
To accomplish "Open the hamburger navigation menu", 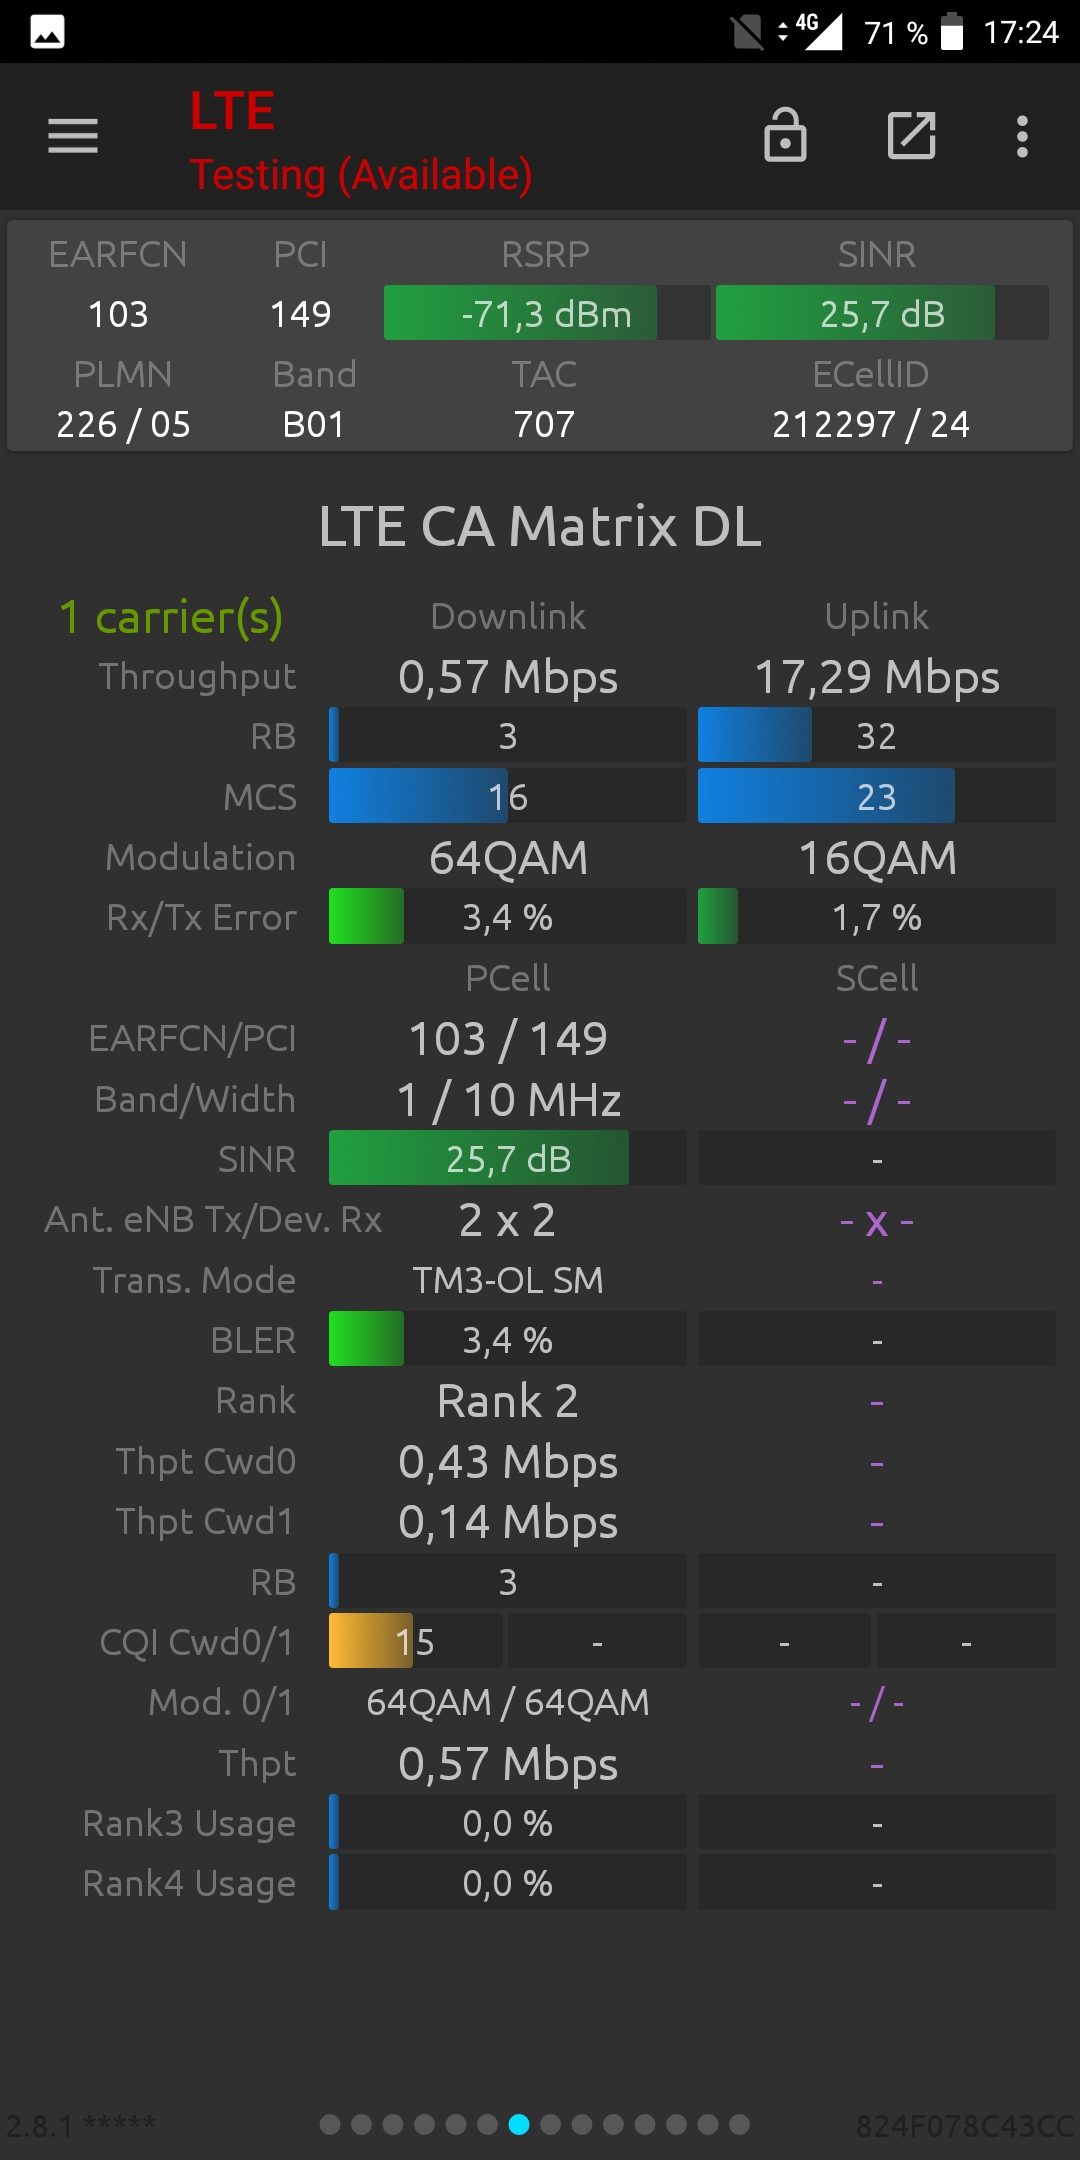I will tap(73, 136).
